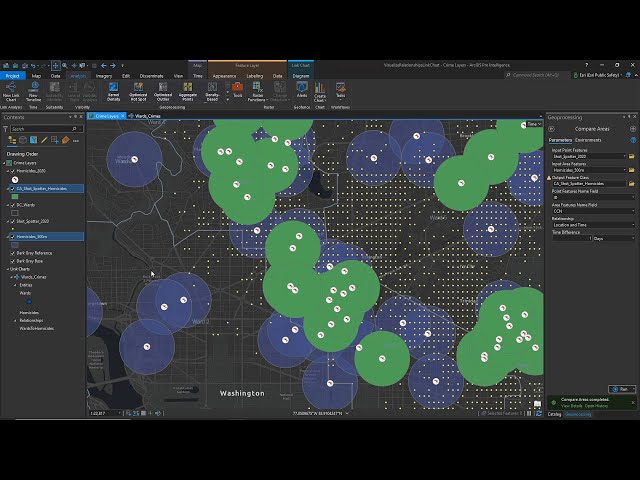
Task: Select List By Editing pencil icon
Action: click(x=44, y=140)
